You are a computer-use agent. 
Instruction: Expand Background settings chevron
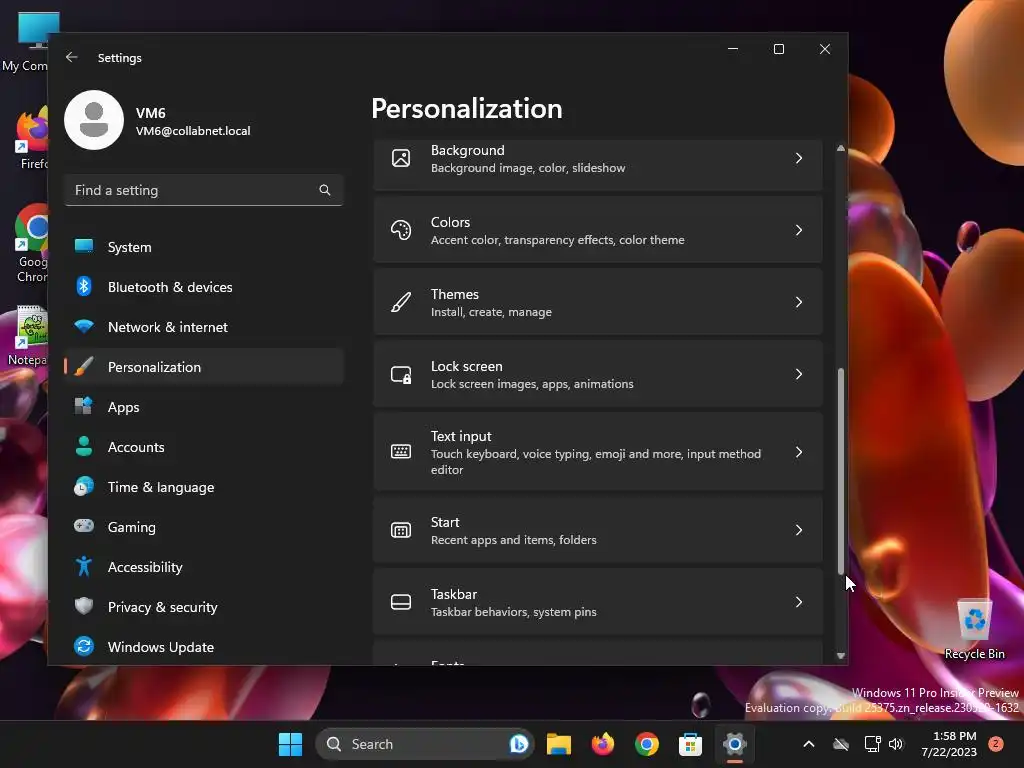point(799,158)
